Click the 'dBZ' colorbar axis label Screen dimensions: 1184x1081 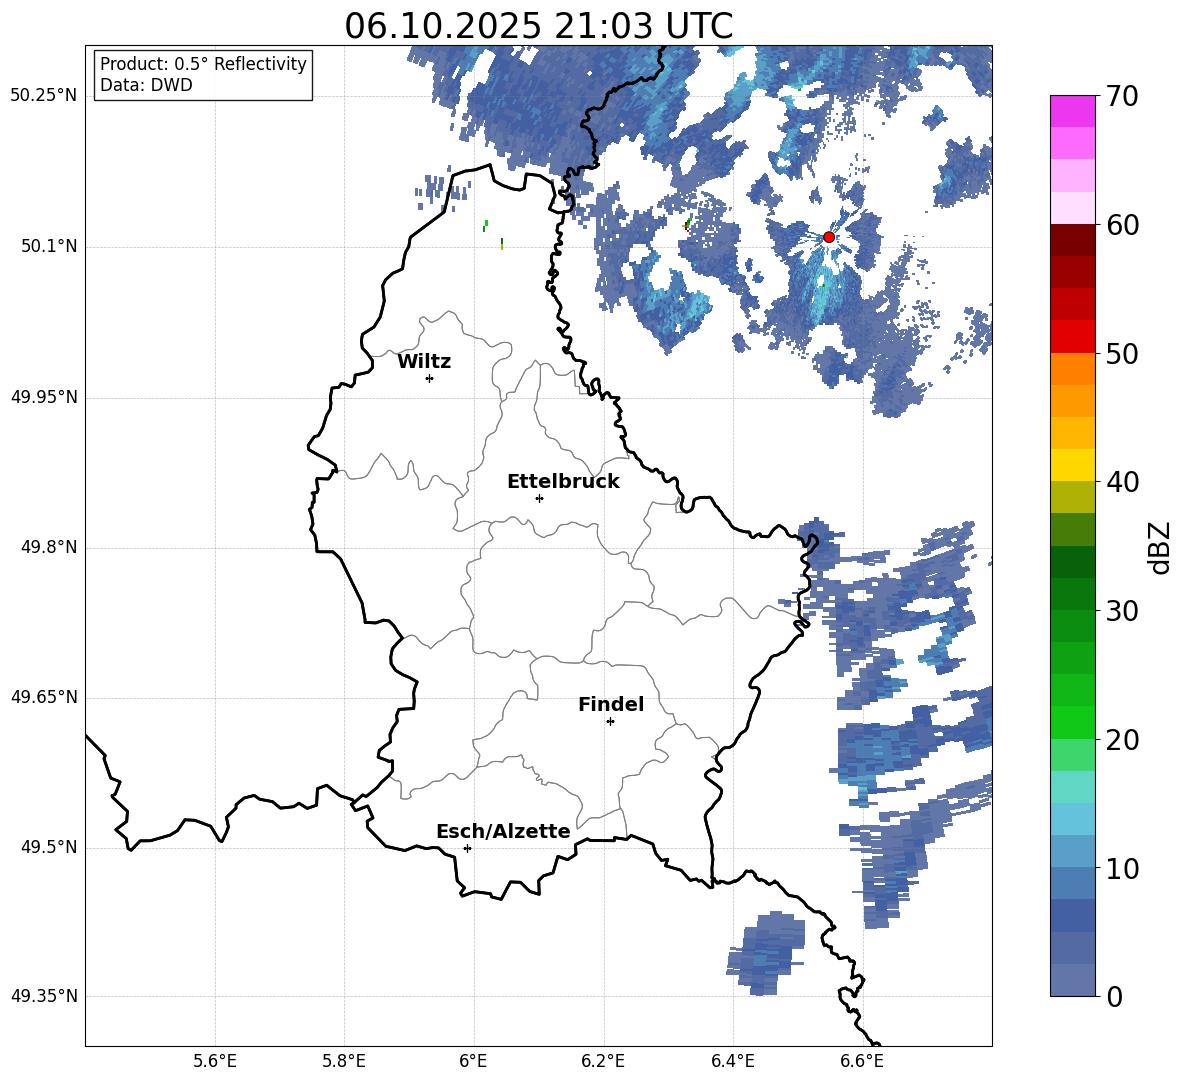pos(1160,547)
